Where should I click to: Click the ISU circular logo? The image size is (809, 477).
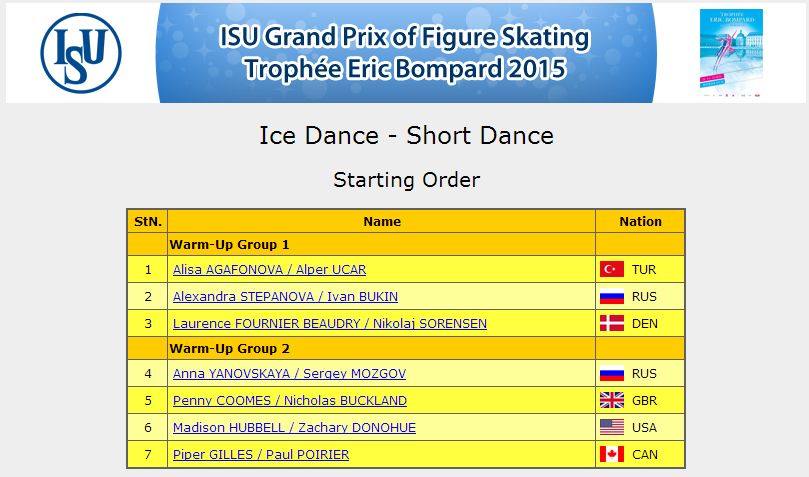[x=81, y=53]
